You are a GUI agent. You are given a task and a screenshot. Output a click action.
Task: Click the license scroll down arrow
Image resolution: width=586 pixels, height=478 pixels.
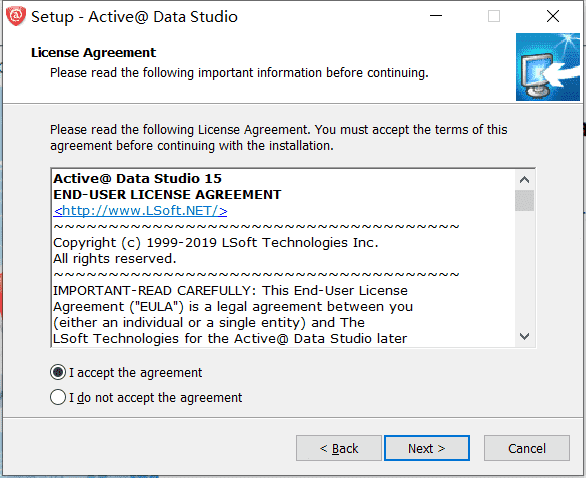pos(524,336)
